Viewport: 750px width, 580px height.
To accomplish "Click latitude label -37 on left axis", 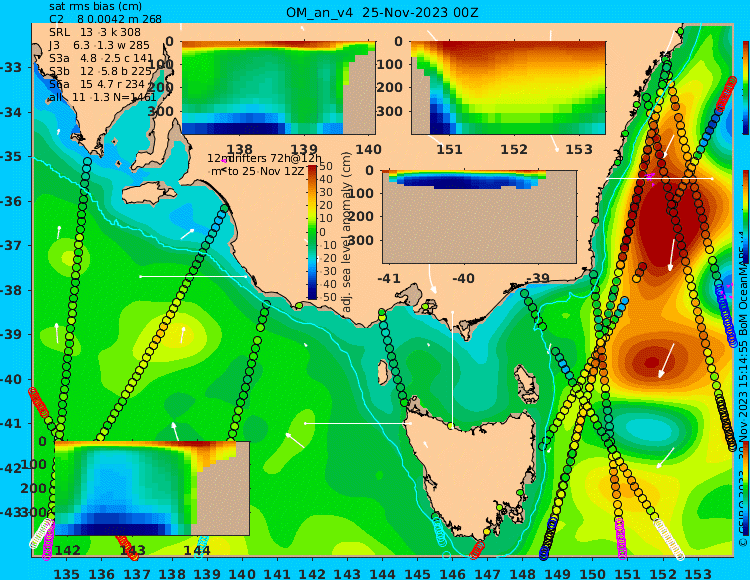I will tap(11, 246).
